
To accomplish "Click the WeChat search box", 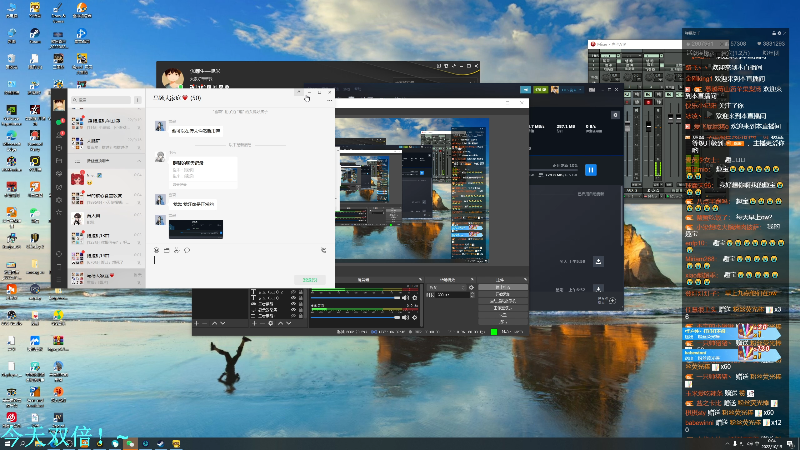I will (101, 100).
